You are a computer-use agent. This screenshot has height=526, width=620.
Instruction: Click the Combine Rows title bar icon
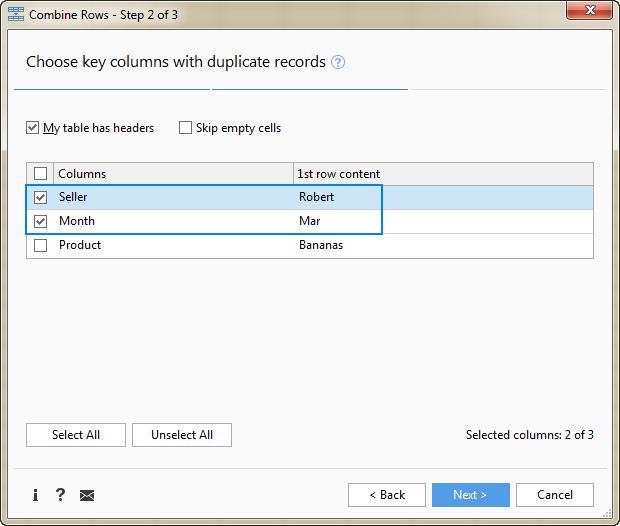tap(16, 14)
